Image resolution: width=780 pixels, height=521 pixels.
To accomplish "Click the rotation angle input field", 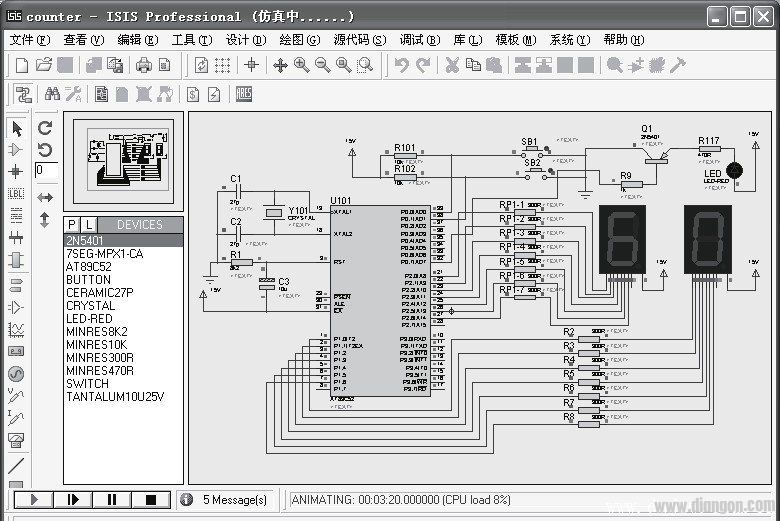I will coord(46,171).
